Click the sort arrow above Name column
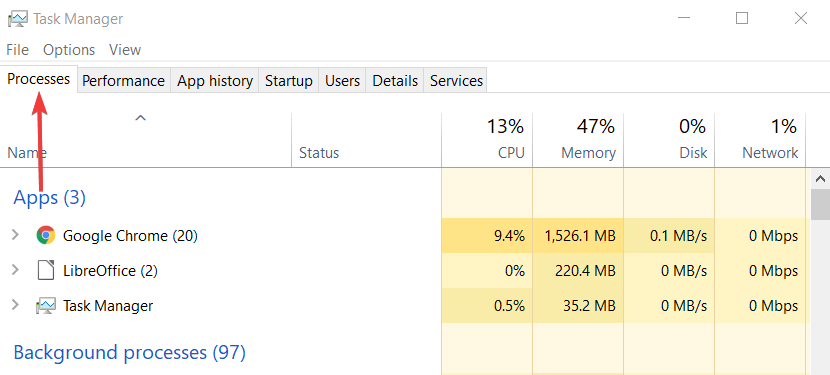This screenshot has width=830, height=375. [x=140, y=118]
